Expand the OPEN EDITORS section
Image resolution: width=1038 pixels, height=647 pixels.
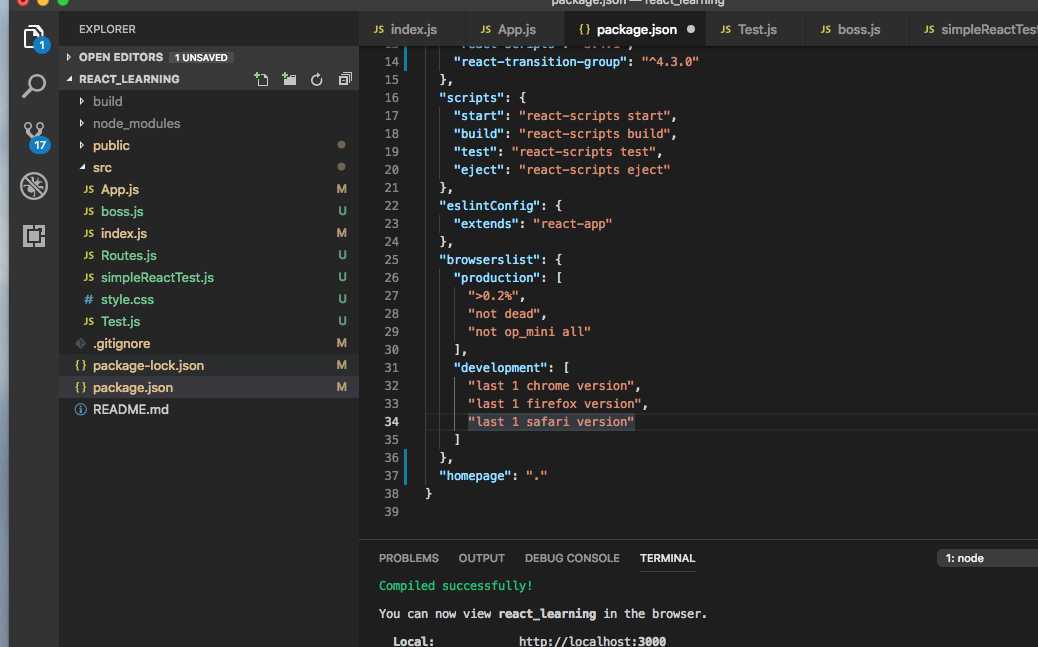point(69,58)
